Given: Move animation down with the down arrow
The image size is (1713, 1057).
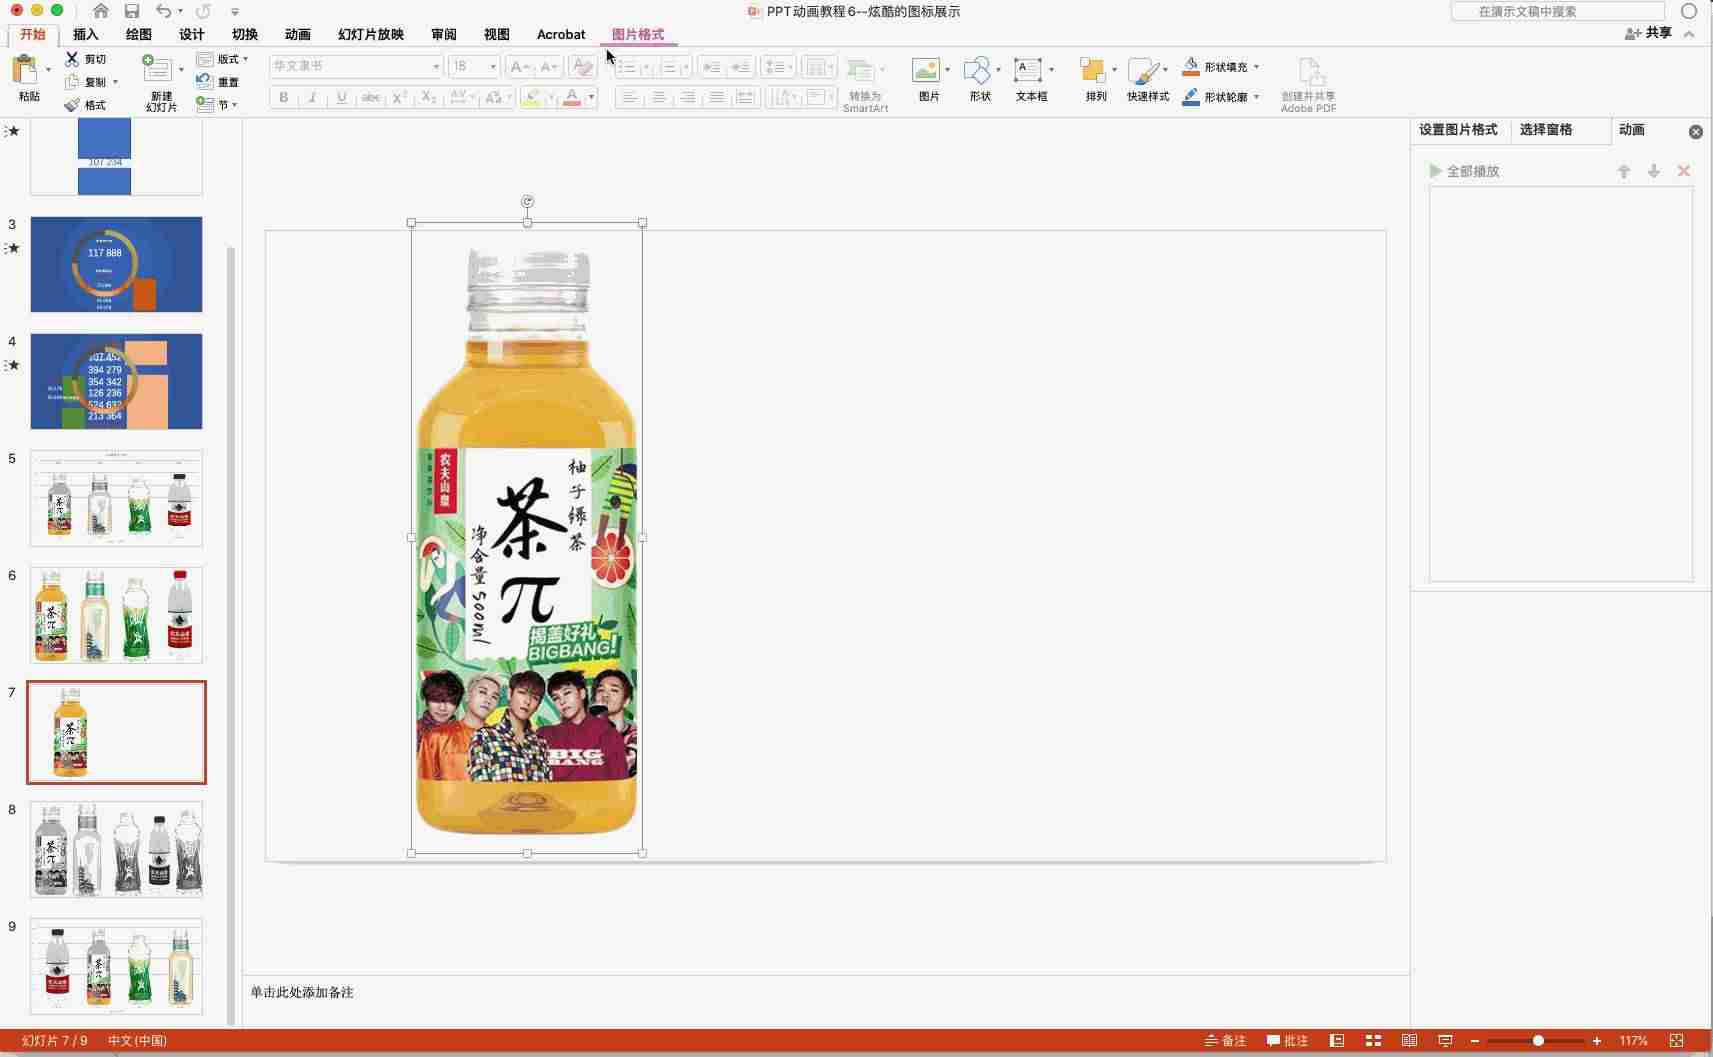Looking at the screenshot, I should point(1654,171).
